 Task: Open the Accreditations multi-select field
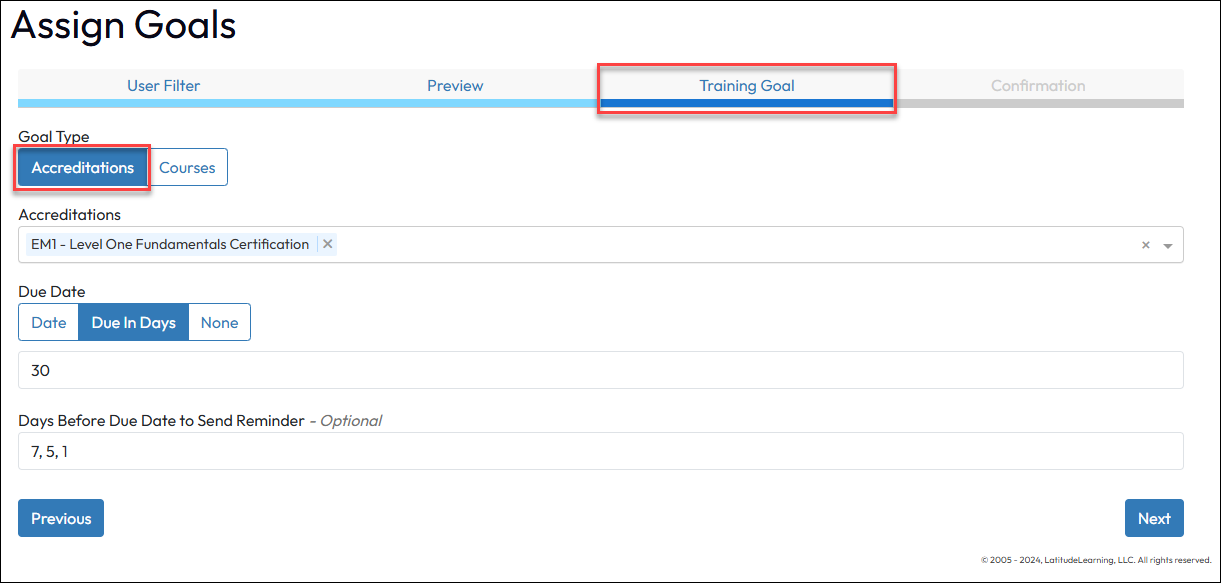pyautogui.click(x=700, y=245)
